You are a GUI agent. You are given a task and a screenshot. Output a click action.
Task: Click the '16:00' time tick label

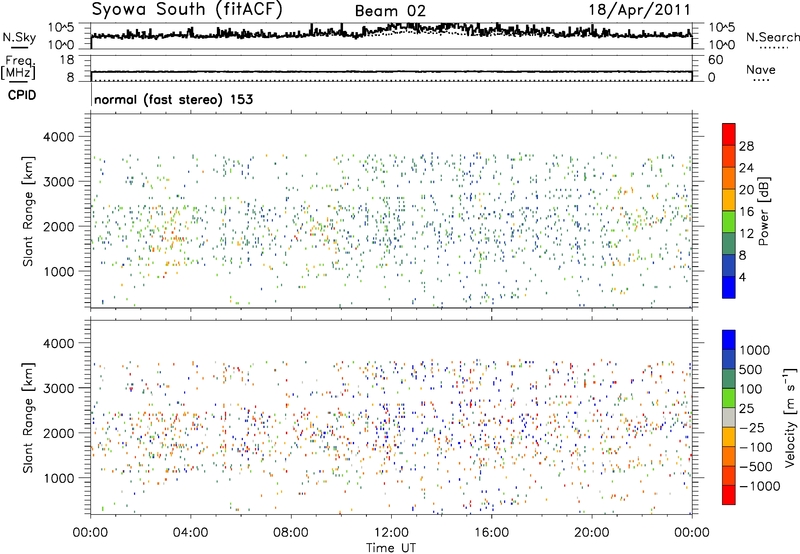point(491,533)
